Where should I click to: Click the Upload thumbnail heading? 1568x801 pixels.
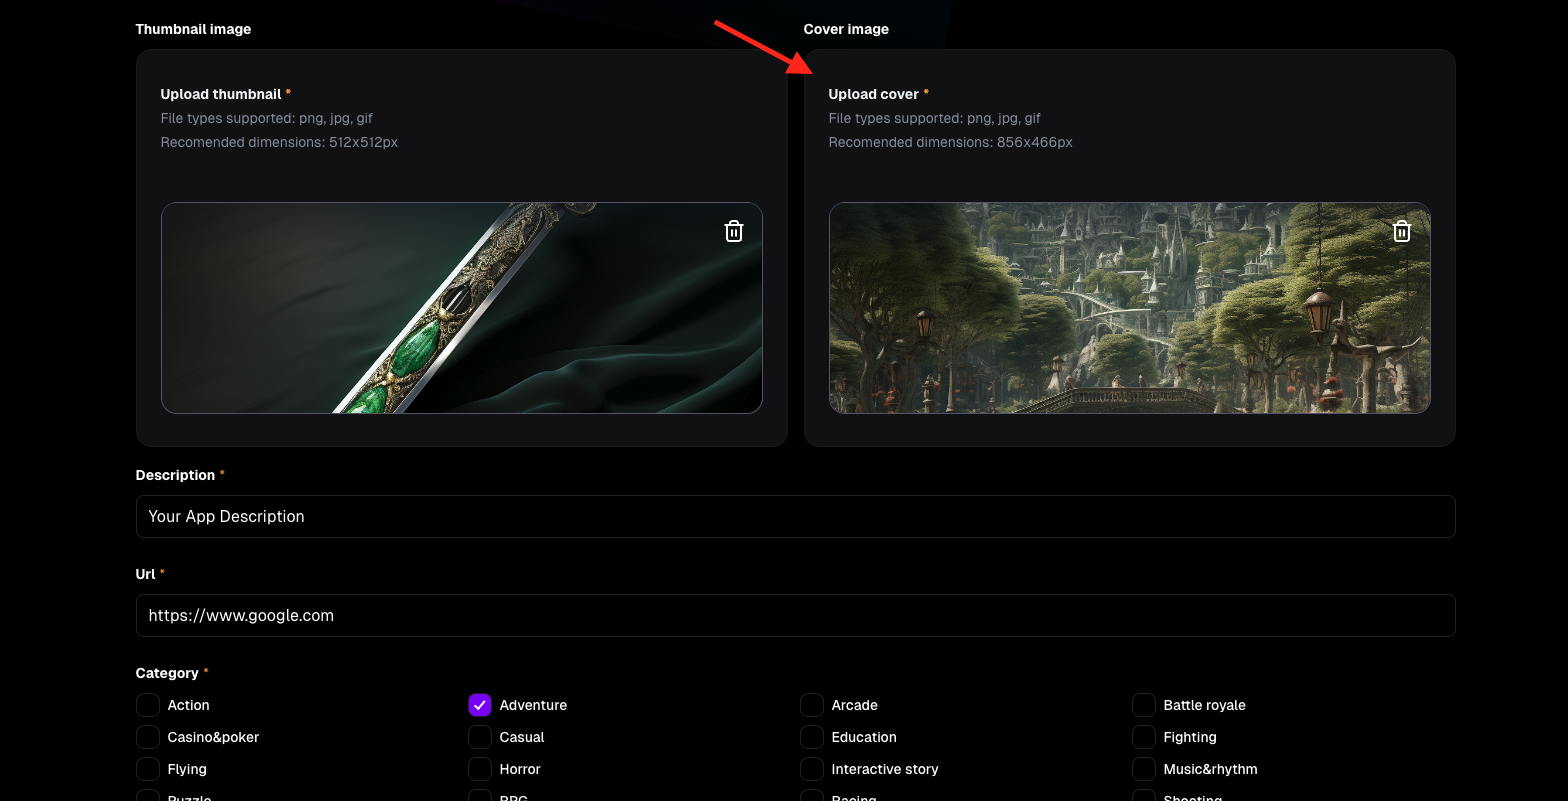point(221,94)
